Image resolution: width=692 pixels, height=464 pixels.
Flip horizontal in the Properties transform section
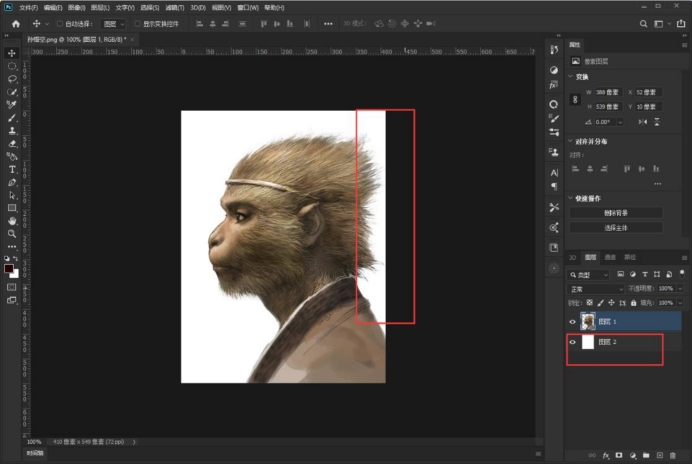click(643, 122)
